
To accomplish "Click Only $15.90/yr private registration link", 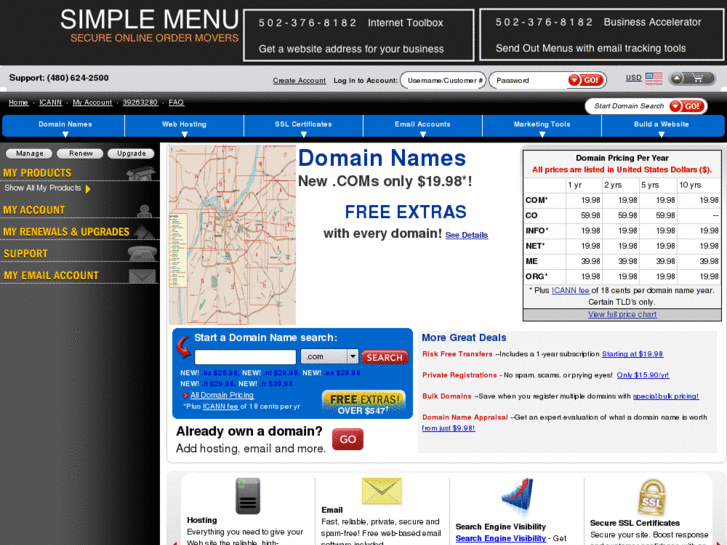I will coord(643,375).
